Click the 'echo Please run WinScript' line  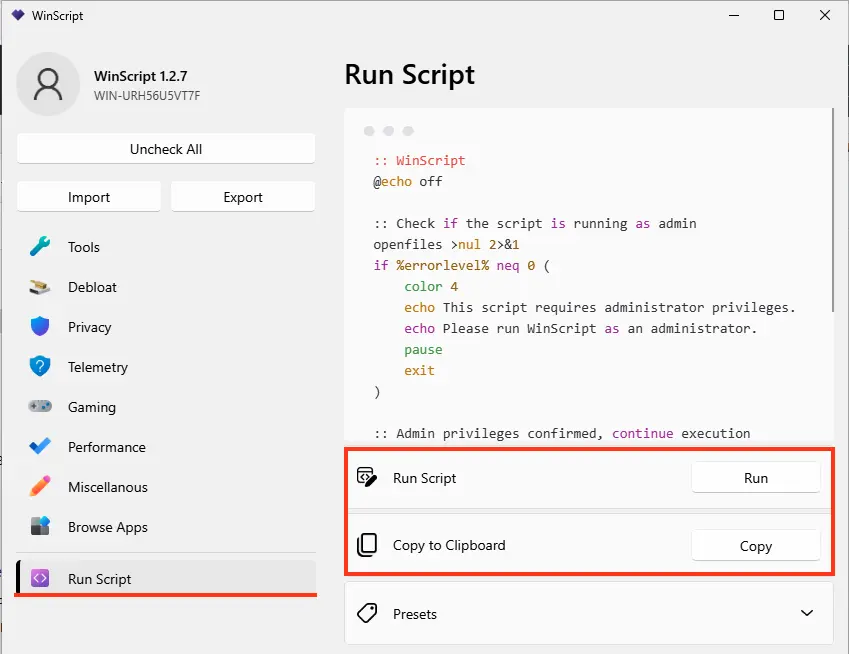tap(580, 329)
